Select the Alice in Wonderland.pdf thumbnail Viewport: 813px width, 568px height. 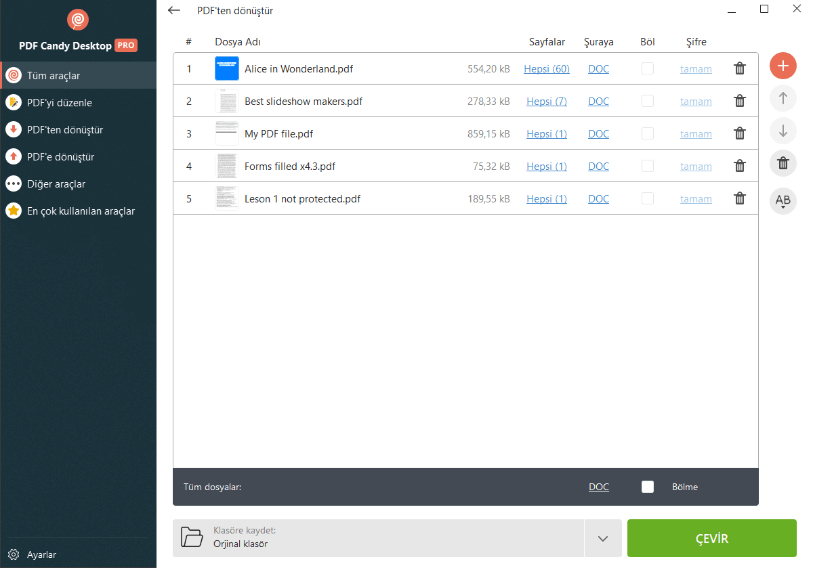pos(227,68)
